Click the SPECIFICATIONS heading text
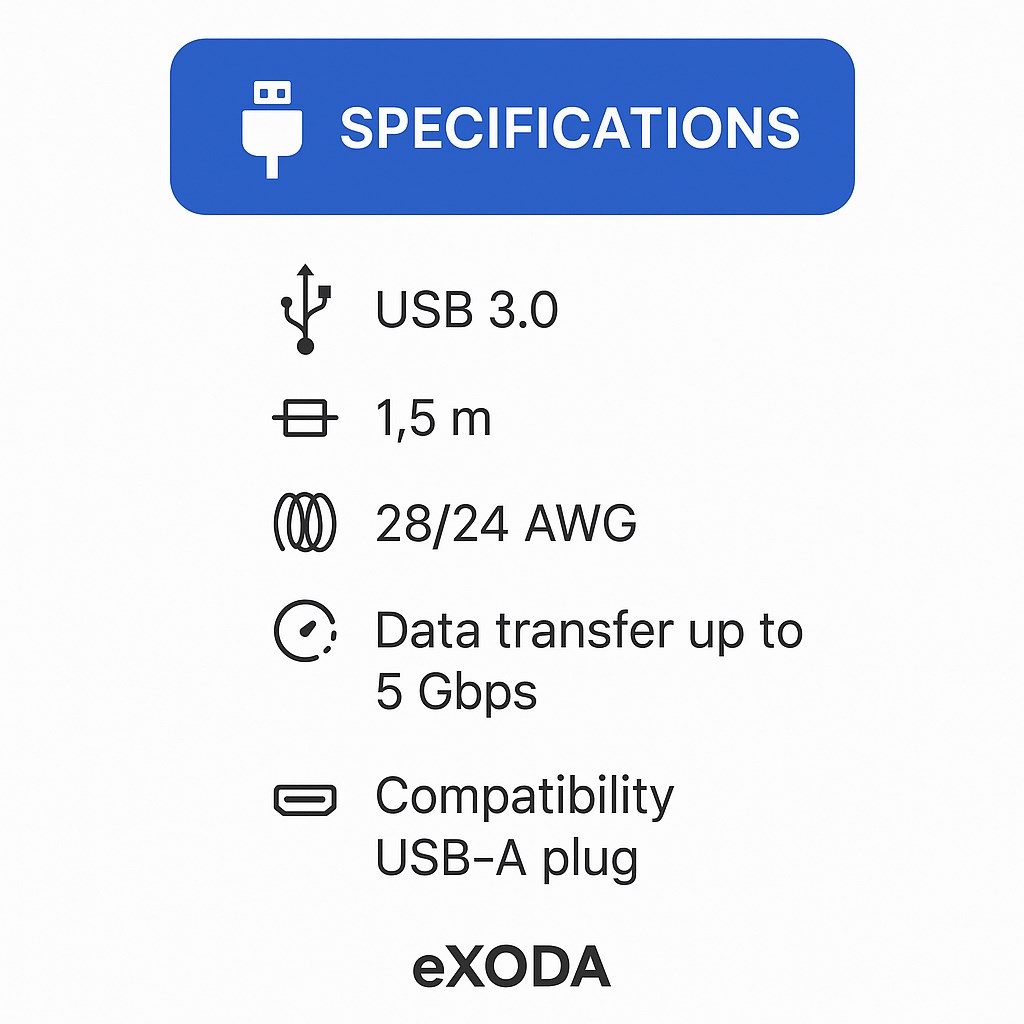 pyautogui.click(x=569, y=127)
